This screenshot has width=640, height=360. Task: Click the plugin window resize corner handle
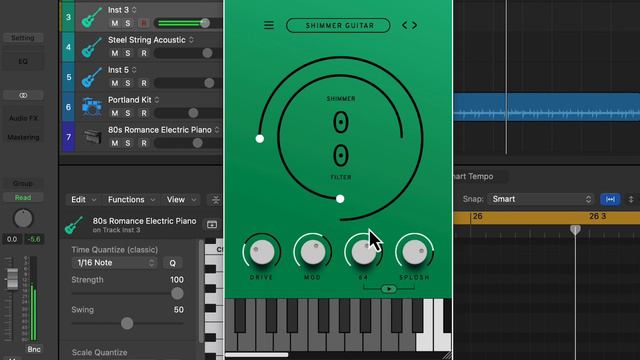click(447, 355)
